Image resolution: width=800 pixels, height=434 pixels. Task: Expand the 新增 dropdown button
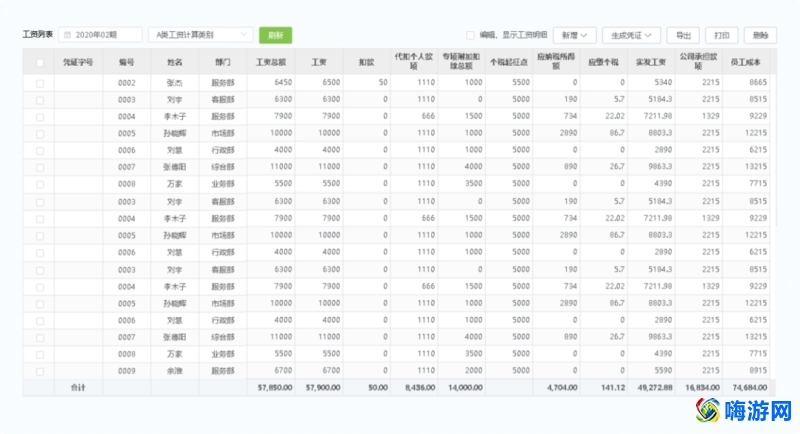574,35
